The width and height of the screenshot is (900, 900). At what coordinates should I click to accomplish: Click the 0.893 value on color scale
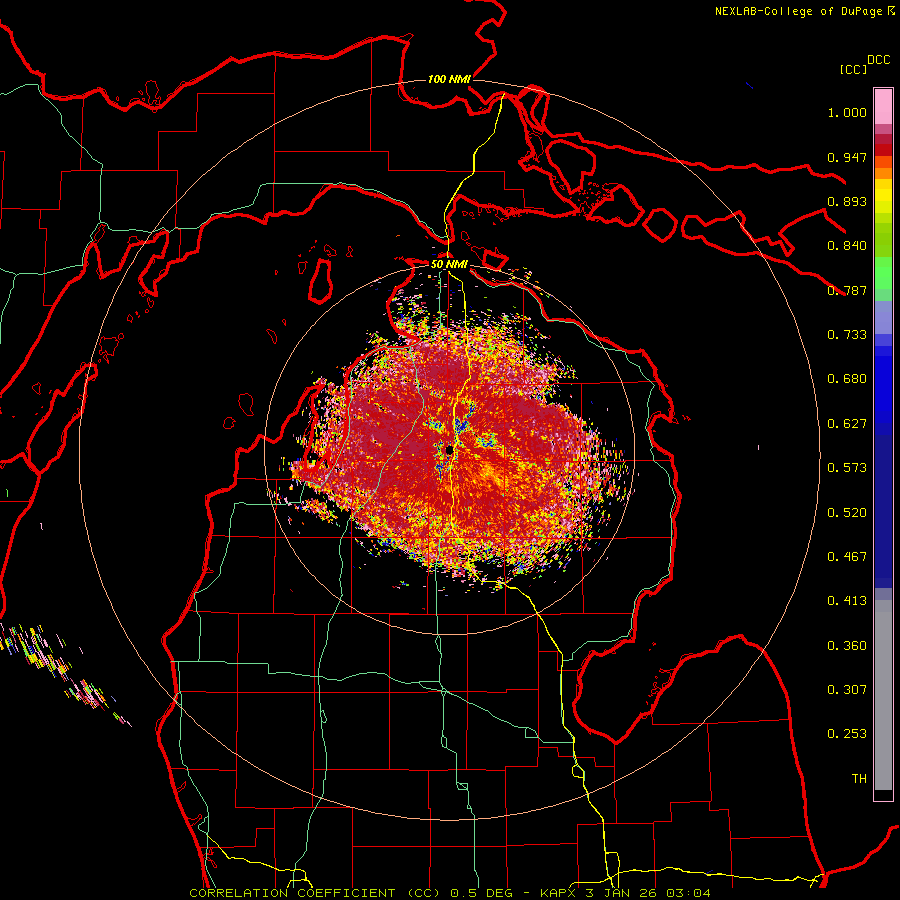coord(847,201)
